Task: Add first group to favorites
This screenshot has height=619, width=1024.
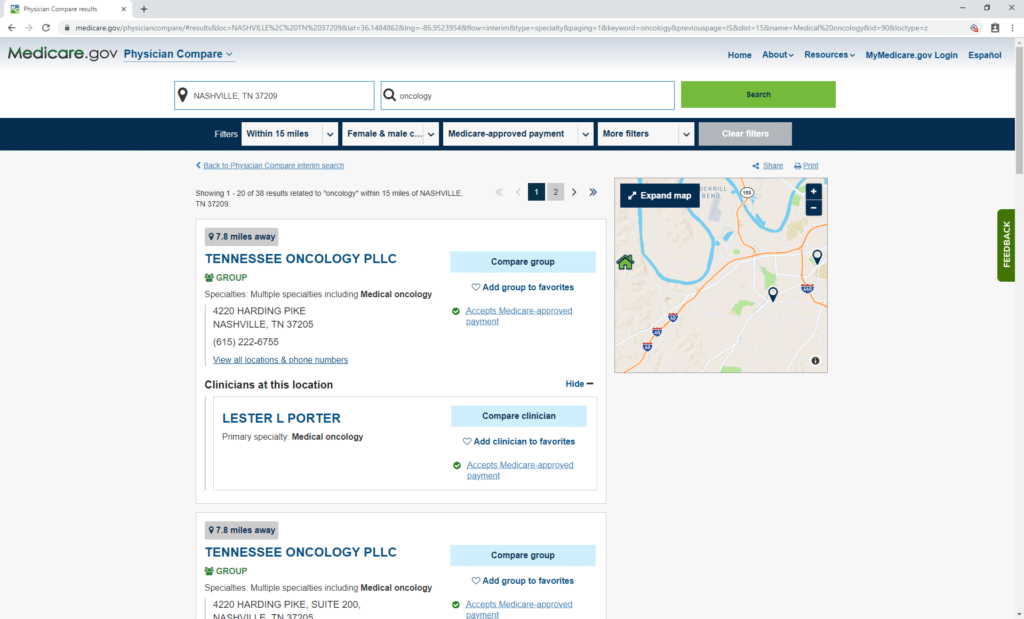Action: tap(522, 287)
